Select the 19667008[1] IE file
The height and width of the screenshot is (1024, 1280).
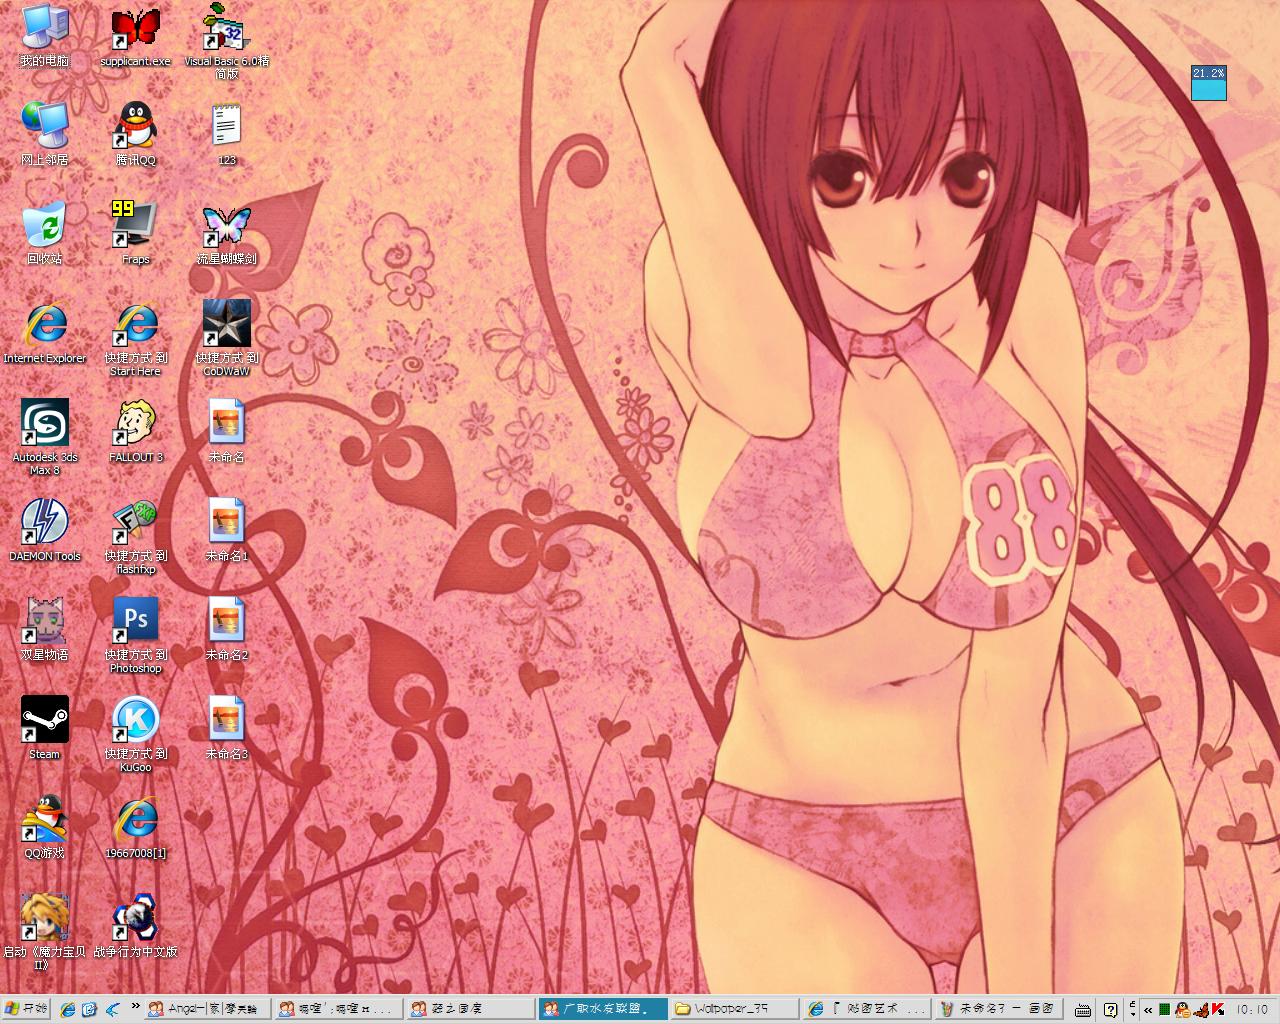pos(135,827)
